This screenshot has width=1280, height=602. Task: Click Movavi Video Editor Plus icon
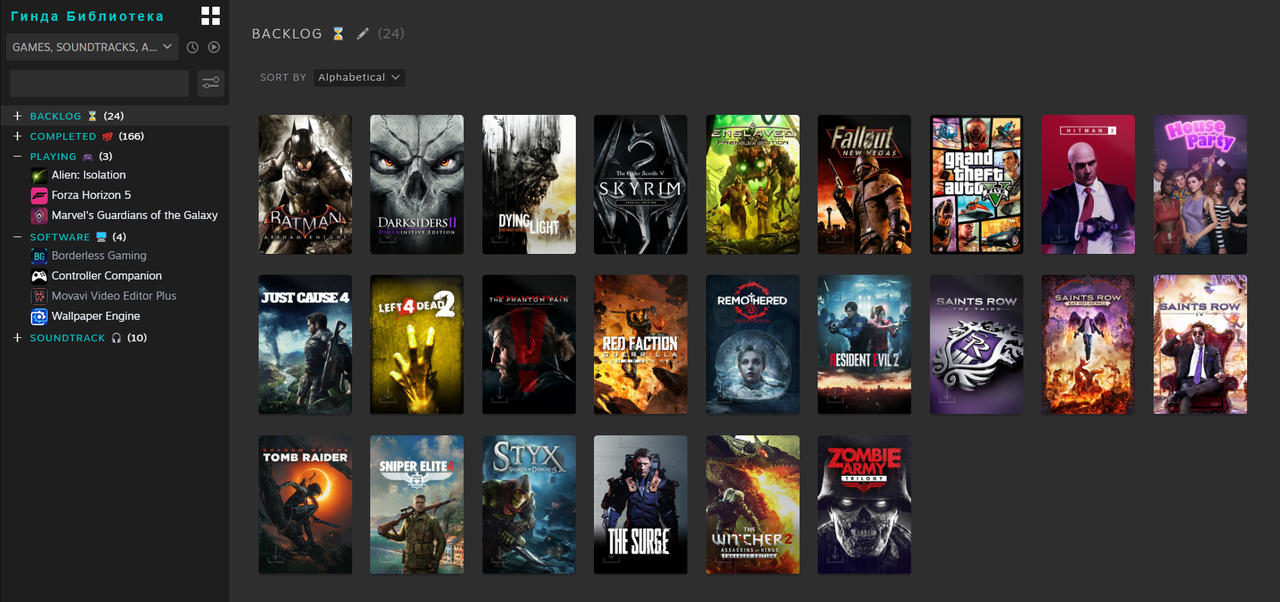(39, 296)
